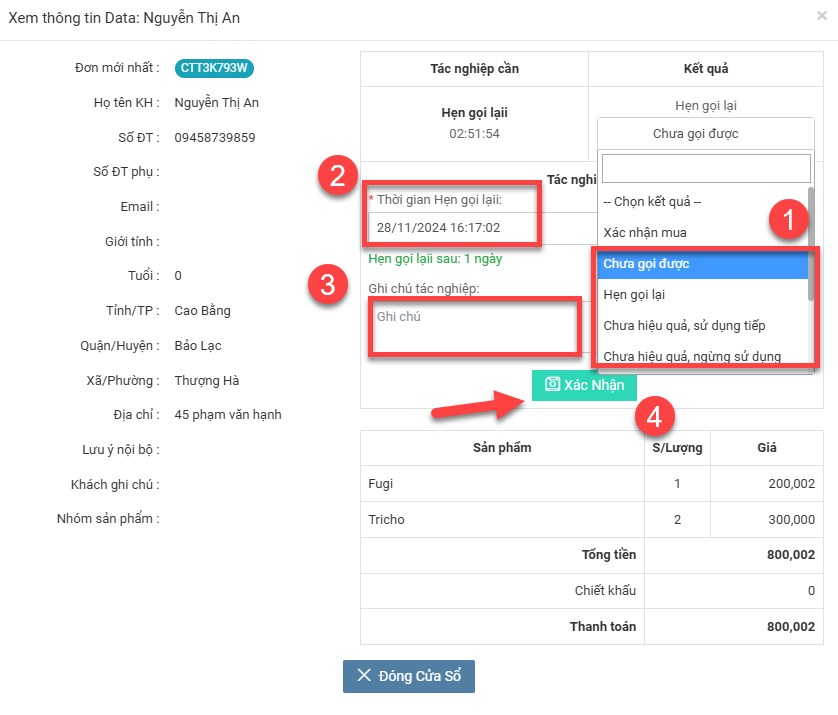The height and width of the screenshot is (715, 838).
Task: Open order badge CTT3K793W
Action: [215, 68]
